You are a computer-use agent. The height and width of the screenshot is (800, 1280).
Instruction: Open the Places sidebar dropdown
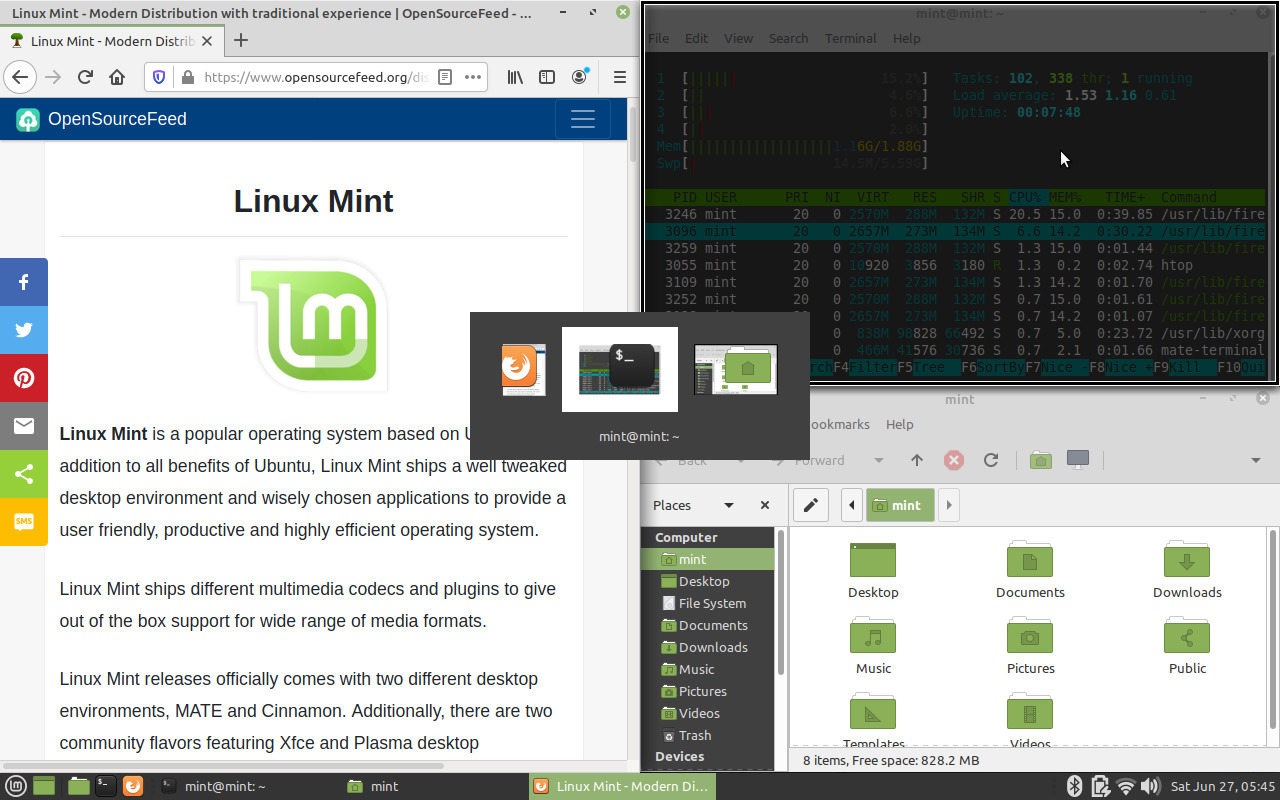[x=727, y=505]
